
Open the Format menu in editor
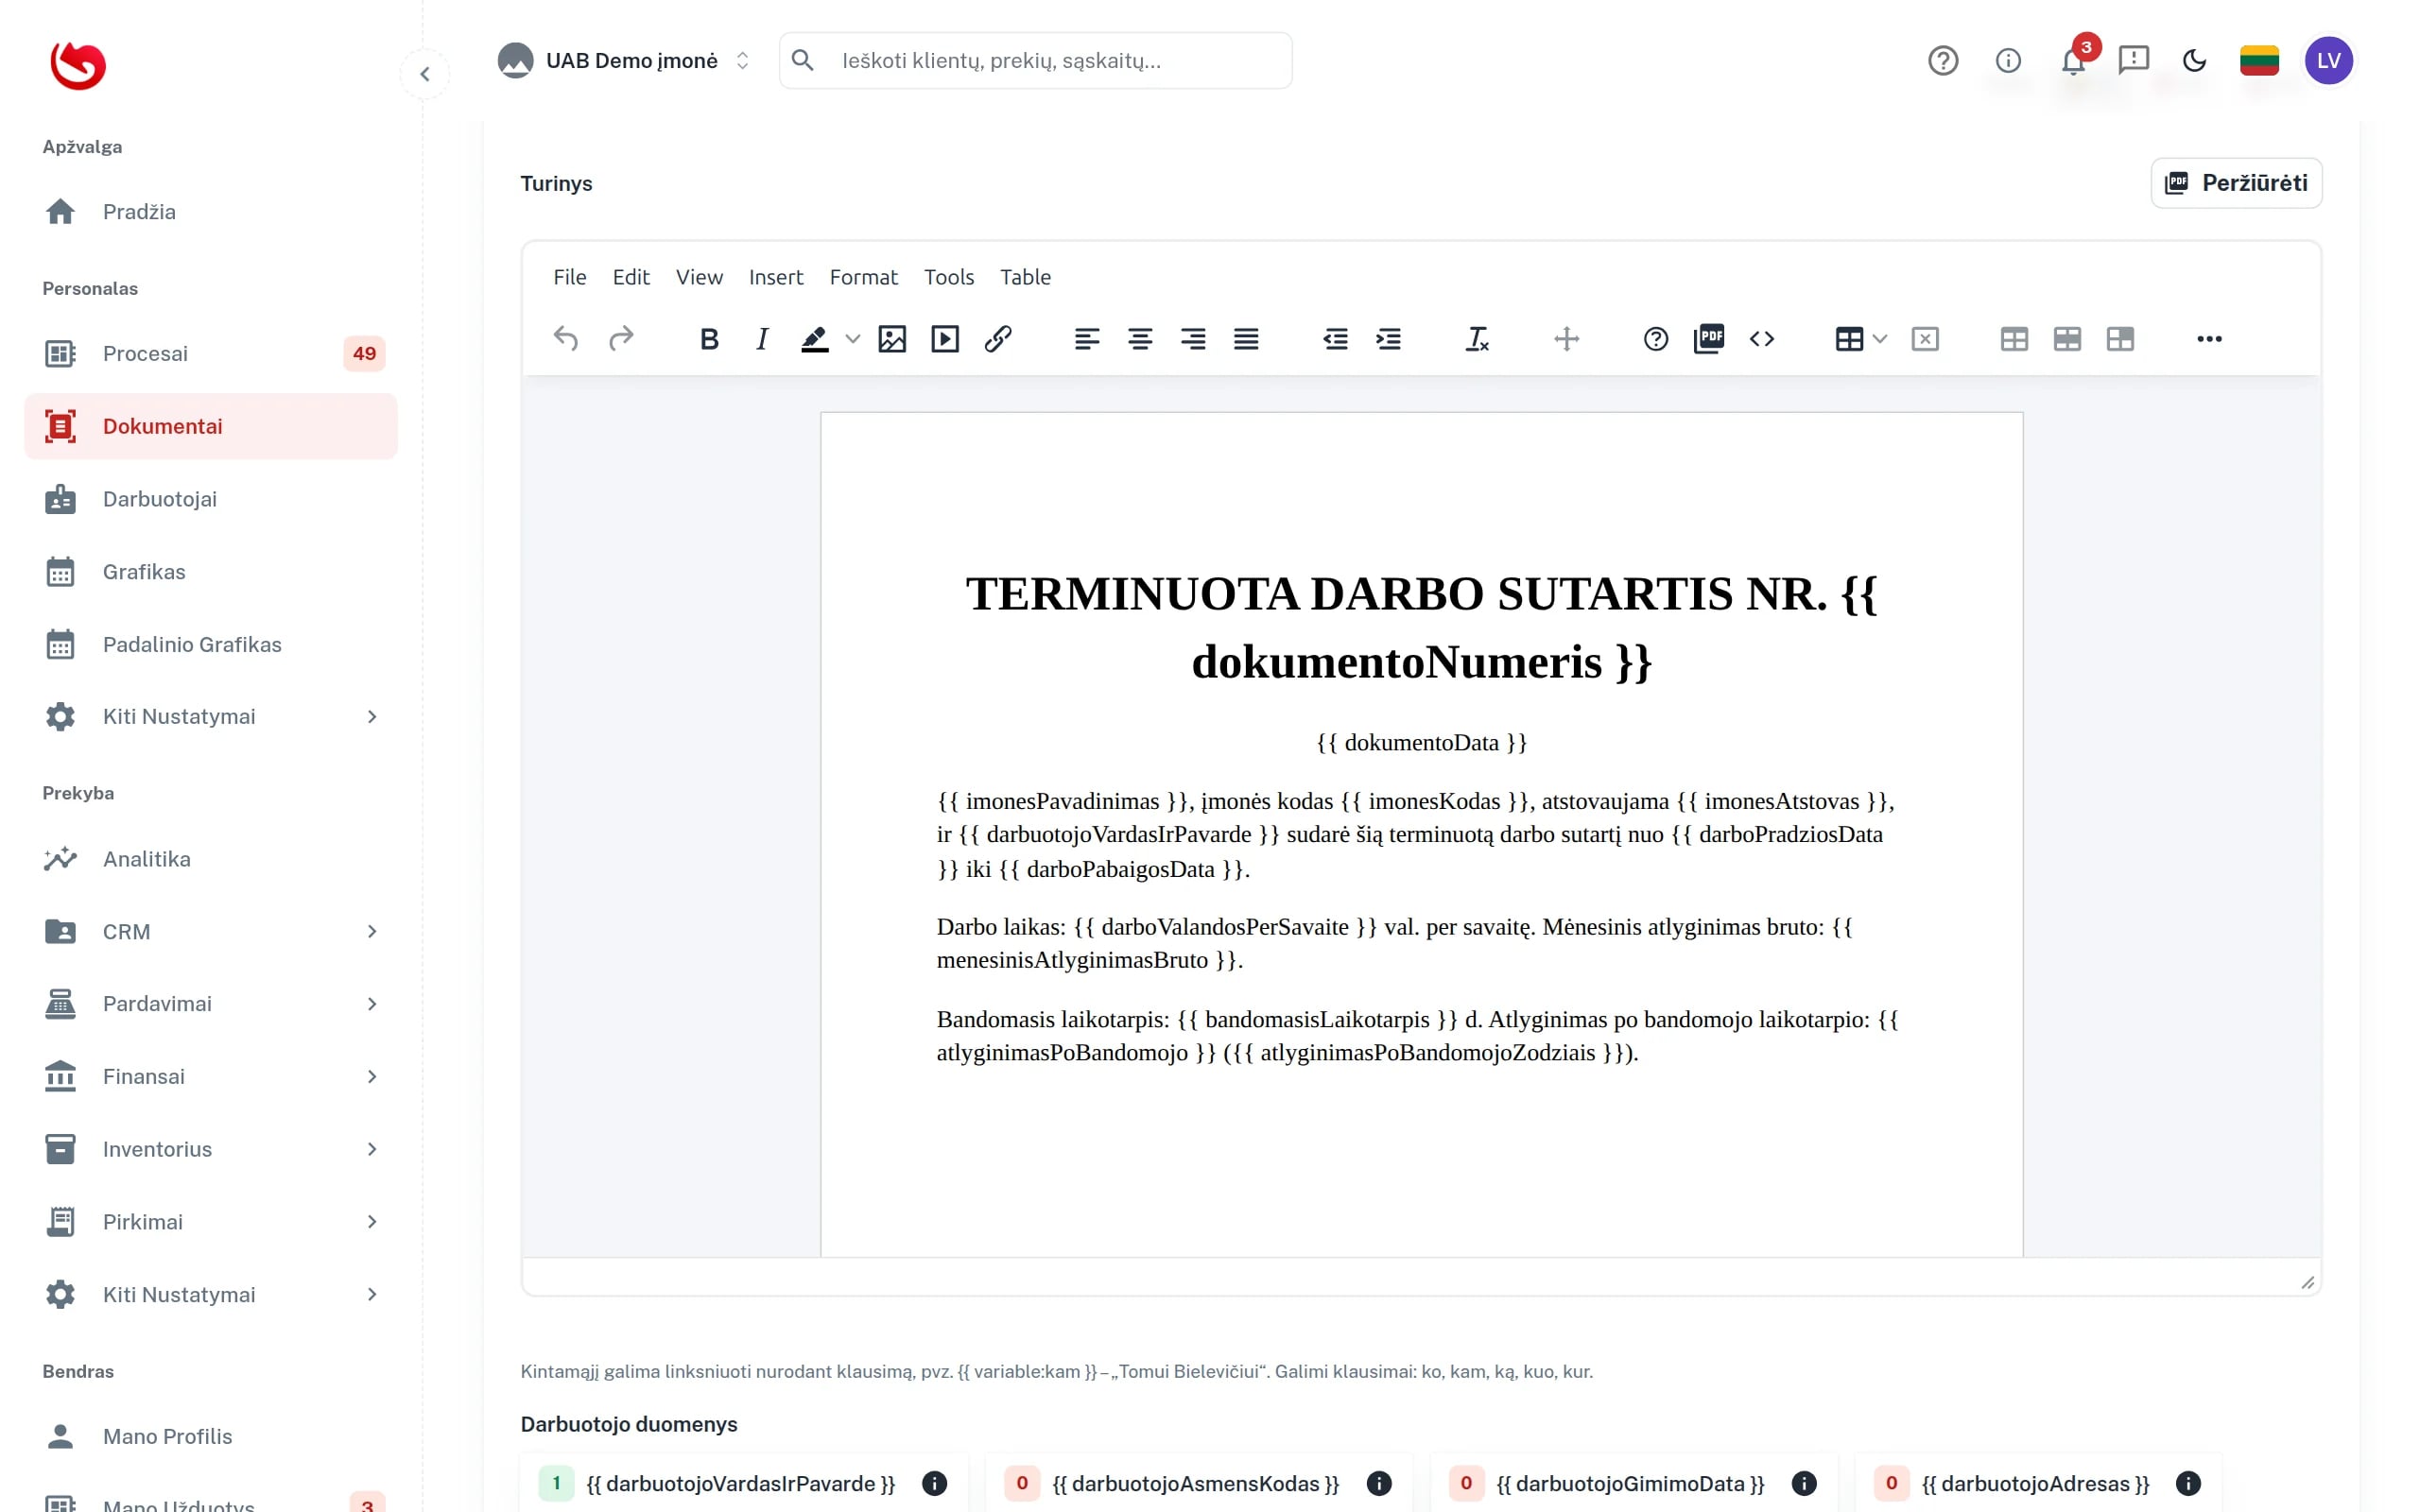coord(863,277)
